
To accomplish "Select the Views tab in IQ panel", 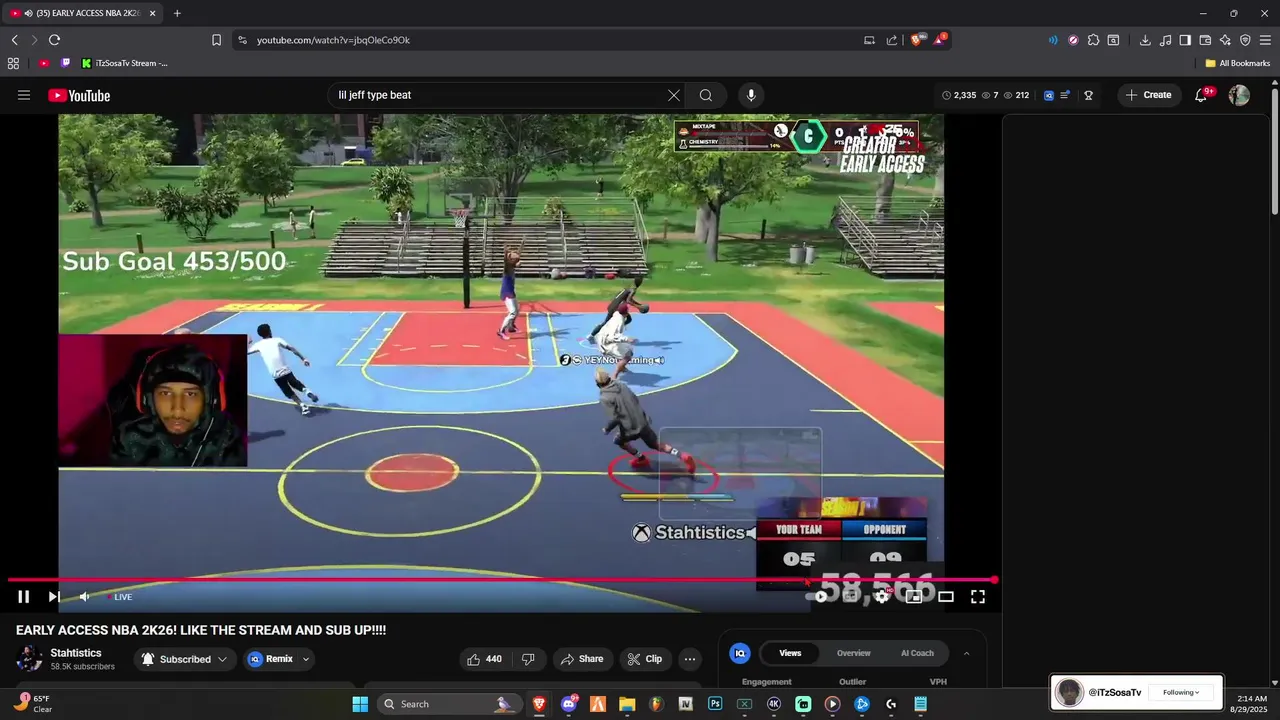I will coord(790,653).
